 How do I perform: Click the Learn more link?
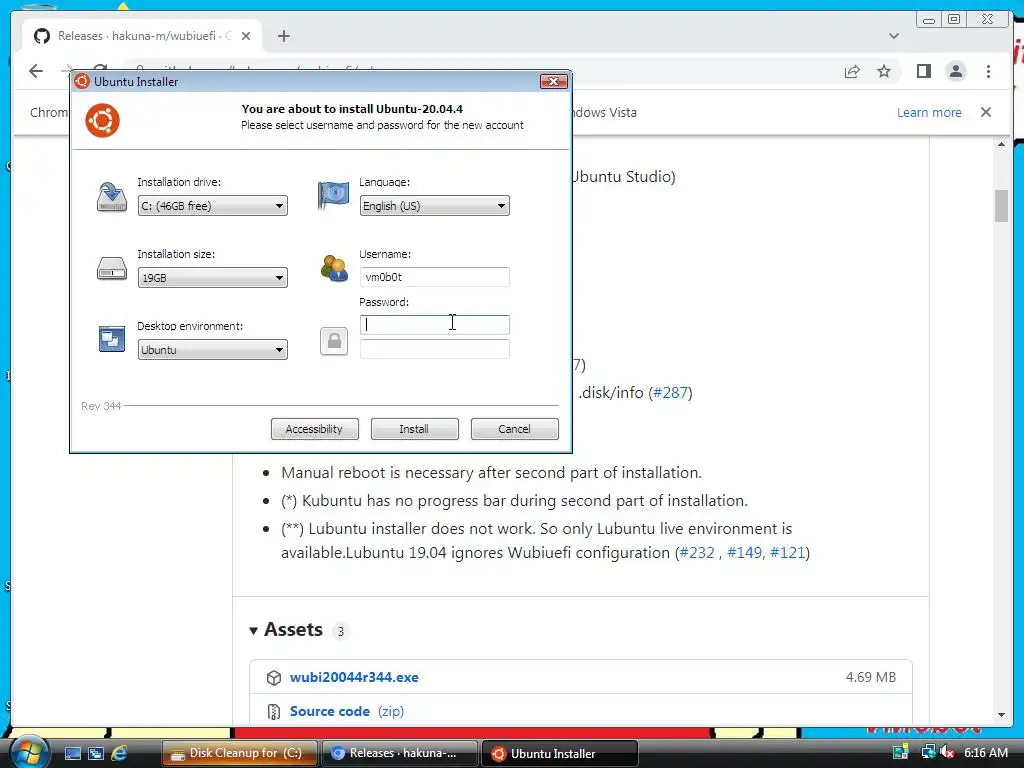(929, 112)
